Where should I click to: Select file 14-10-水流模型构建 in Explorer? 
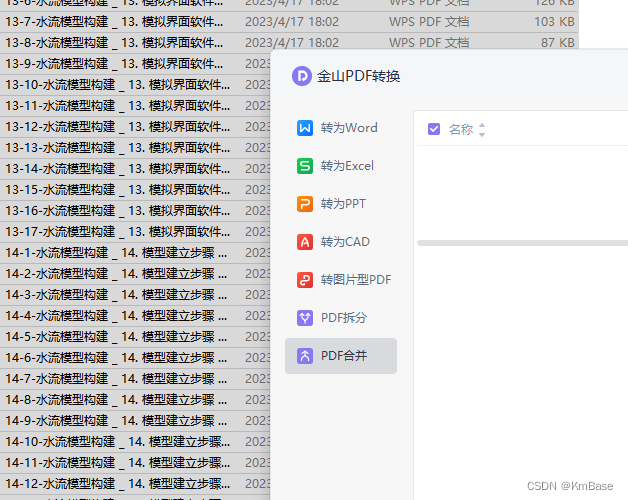point(117,442)
